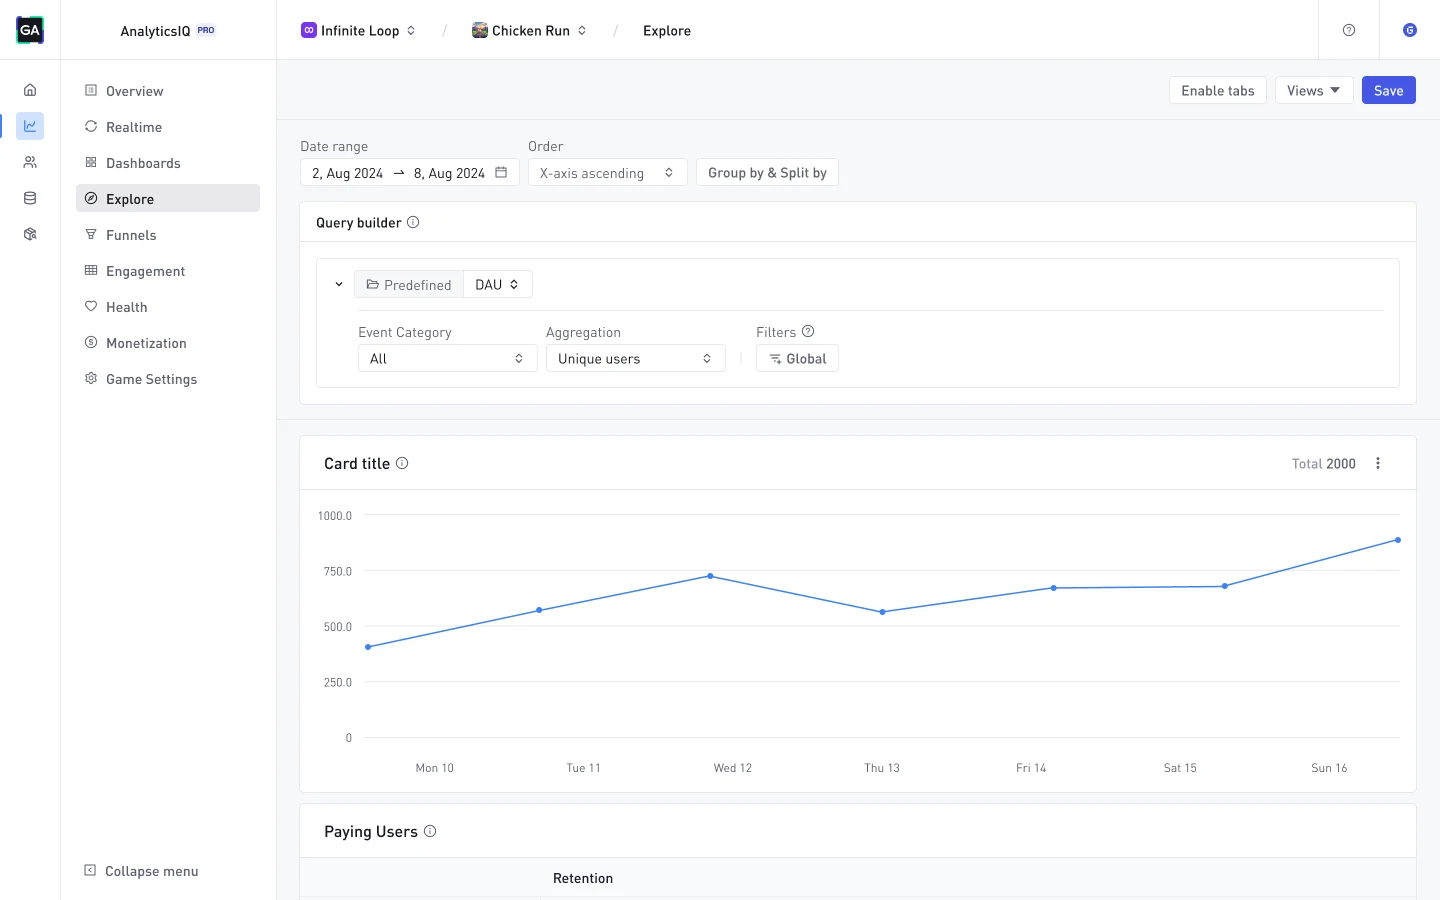This screenshot has width=1440, height=900.
Task: Go to Overview in sidebar
Action: (168, 90)
